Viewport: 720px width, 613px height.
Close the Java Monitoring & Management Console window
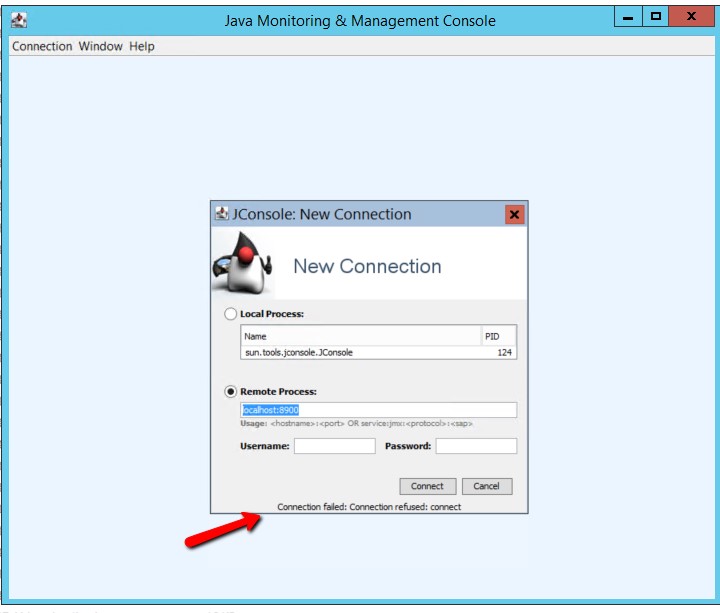[x=692, y=17]
